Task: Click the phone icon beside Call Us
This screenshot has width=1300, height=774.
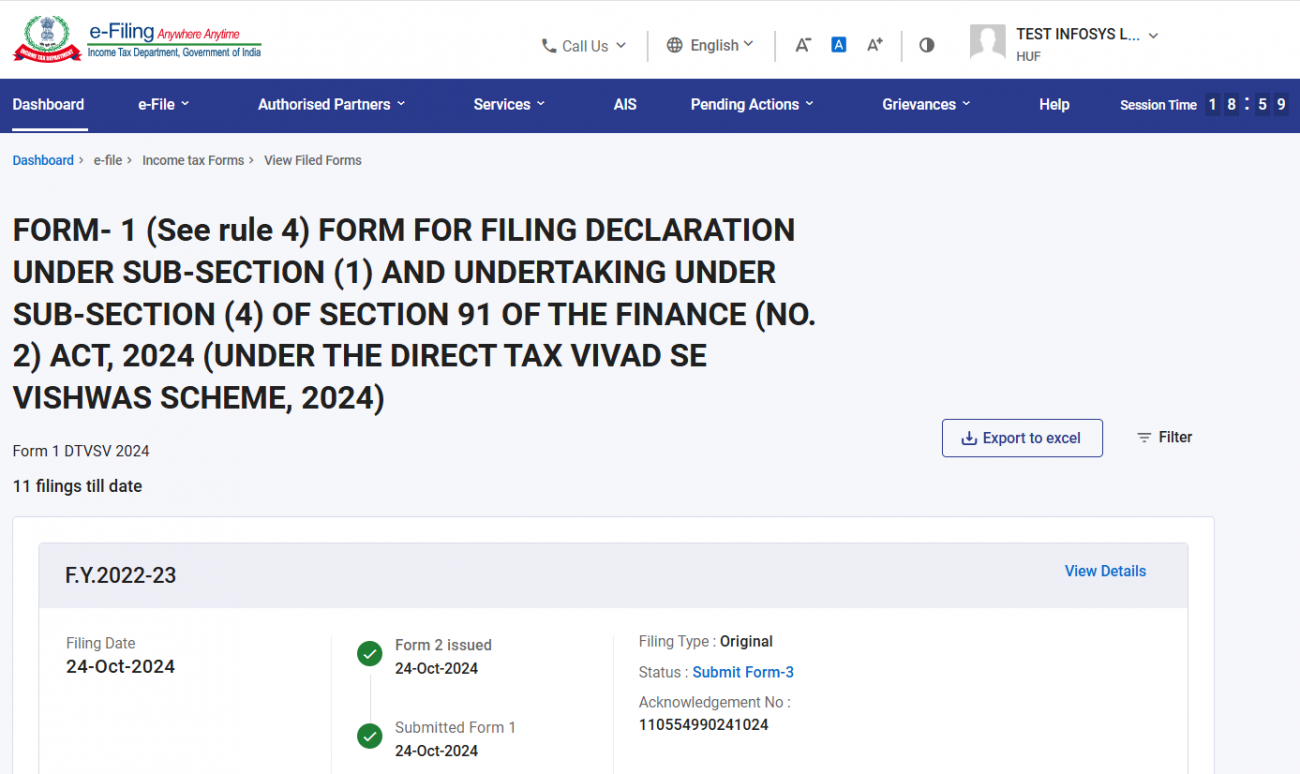Action: tap(547, 45)
